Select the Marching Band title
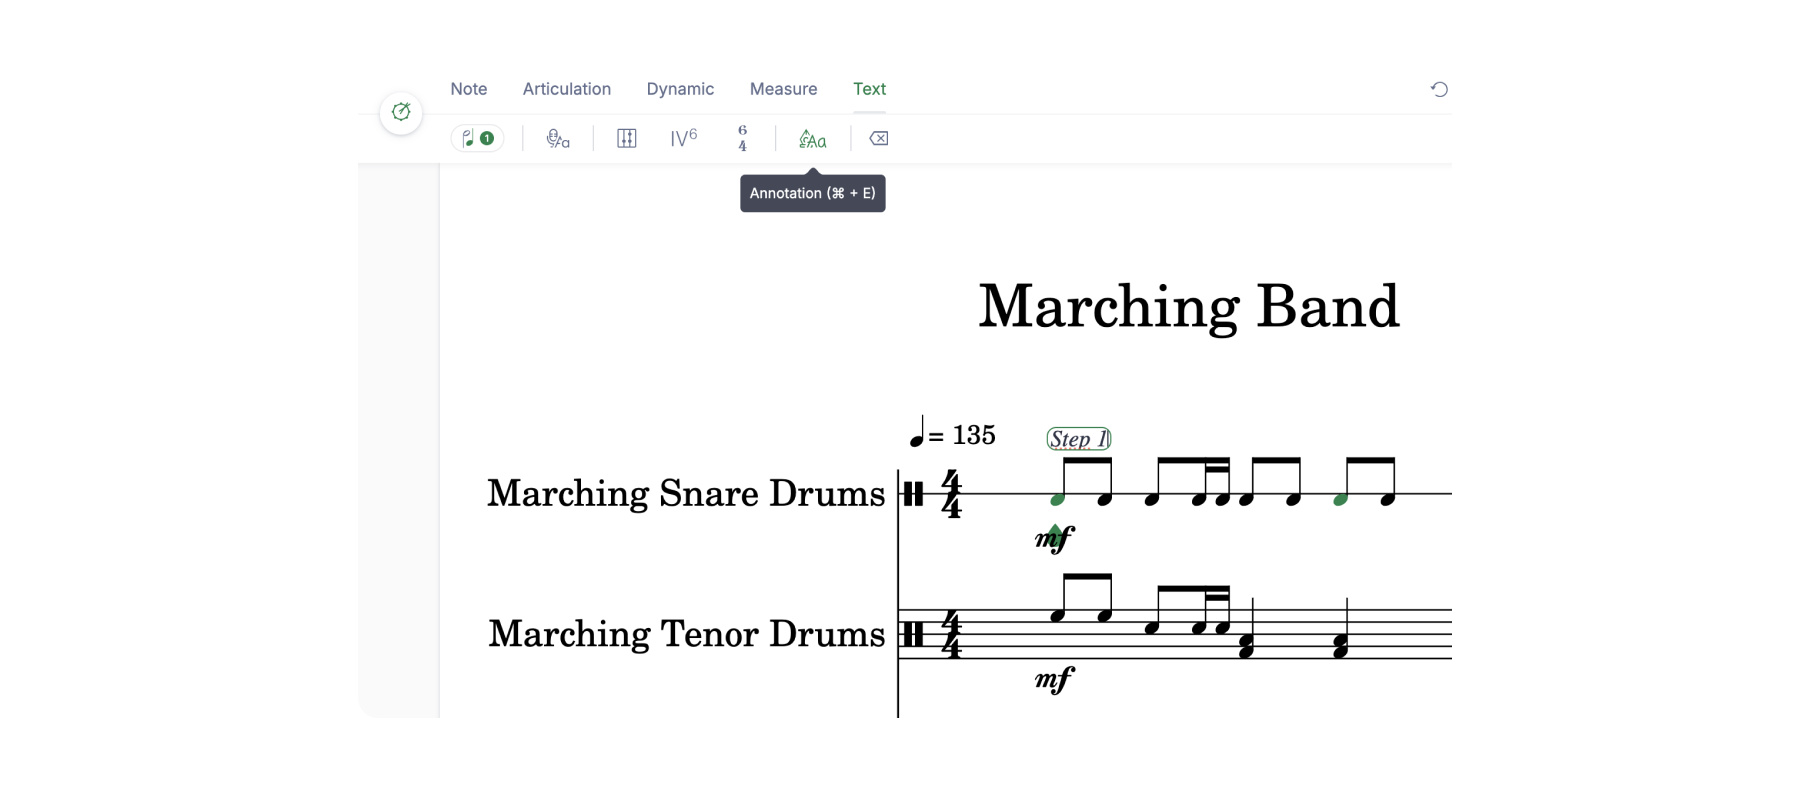1812x786 pixels. click(x=1188, y=306)
